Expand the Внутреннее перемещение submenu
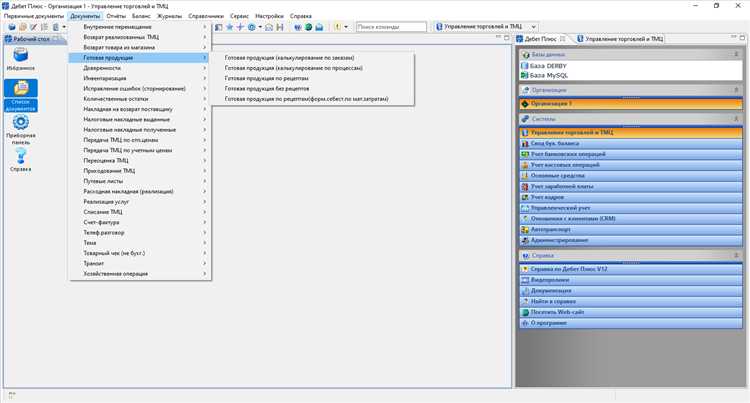 [140, 27]
